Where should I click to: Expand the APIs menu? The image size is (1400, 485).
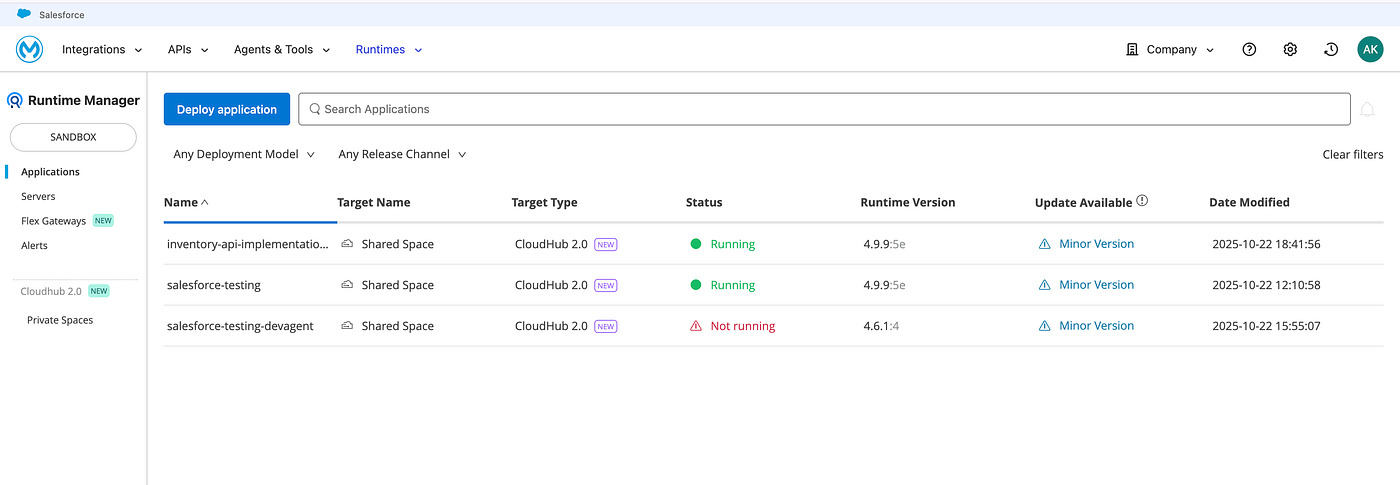click(x=188, y=49)
